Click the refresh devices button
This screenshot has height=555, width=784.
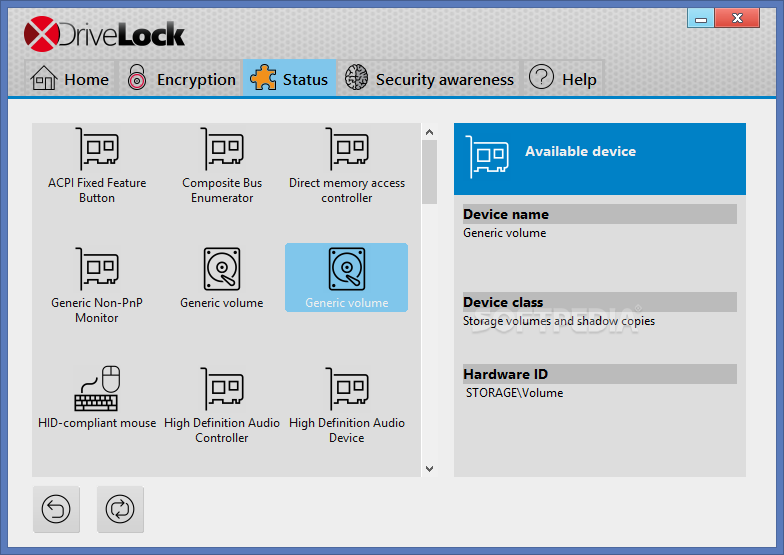[x=120, y=509]
